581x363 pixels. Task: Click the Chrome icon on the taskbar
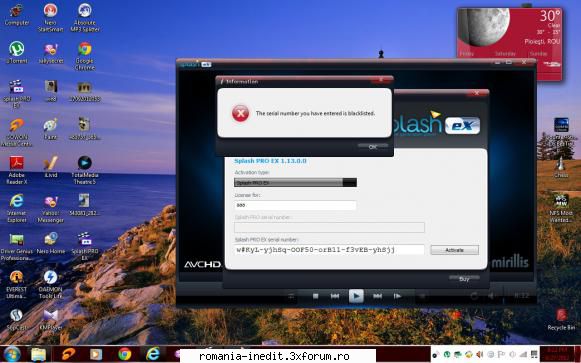point(124,355)
